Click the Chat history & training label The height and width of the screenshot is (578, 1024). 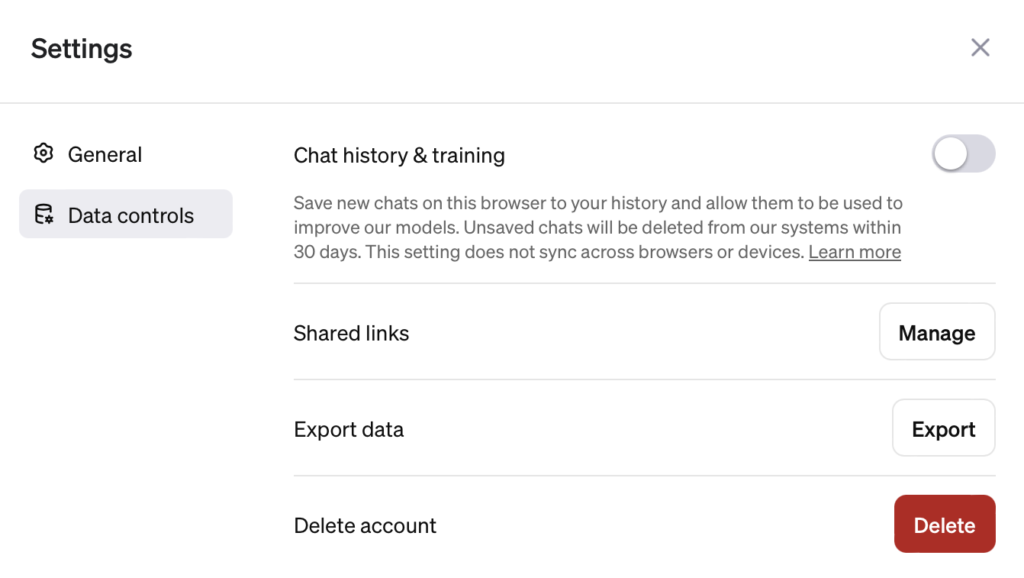click(x=399, y=155)
